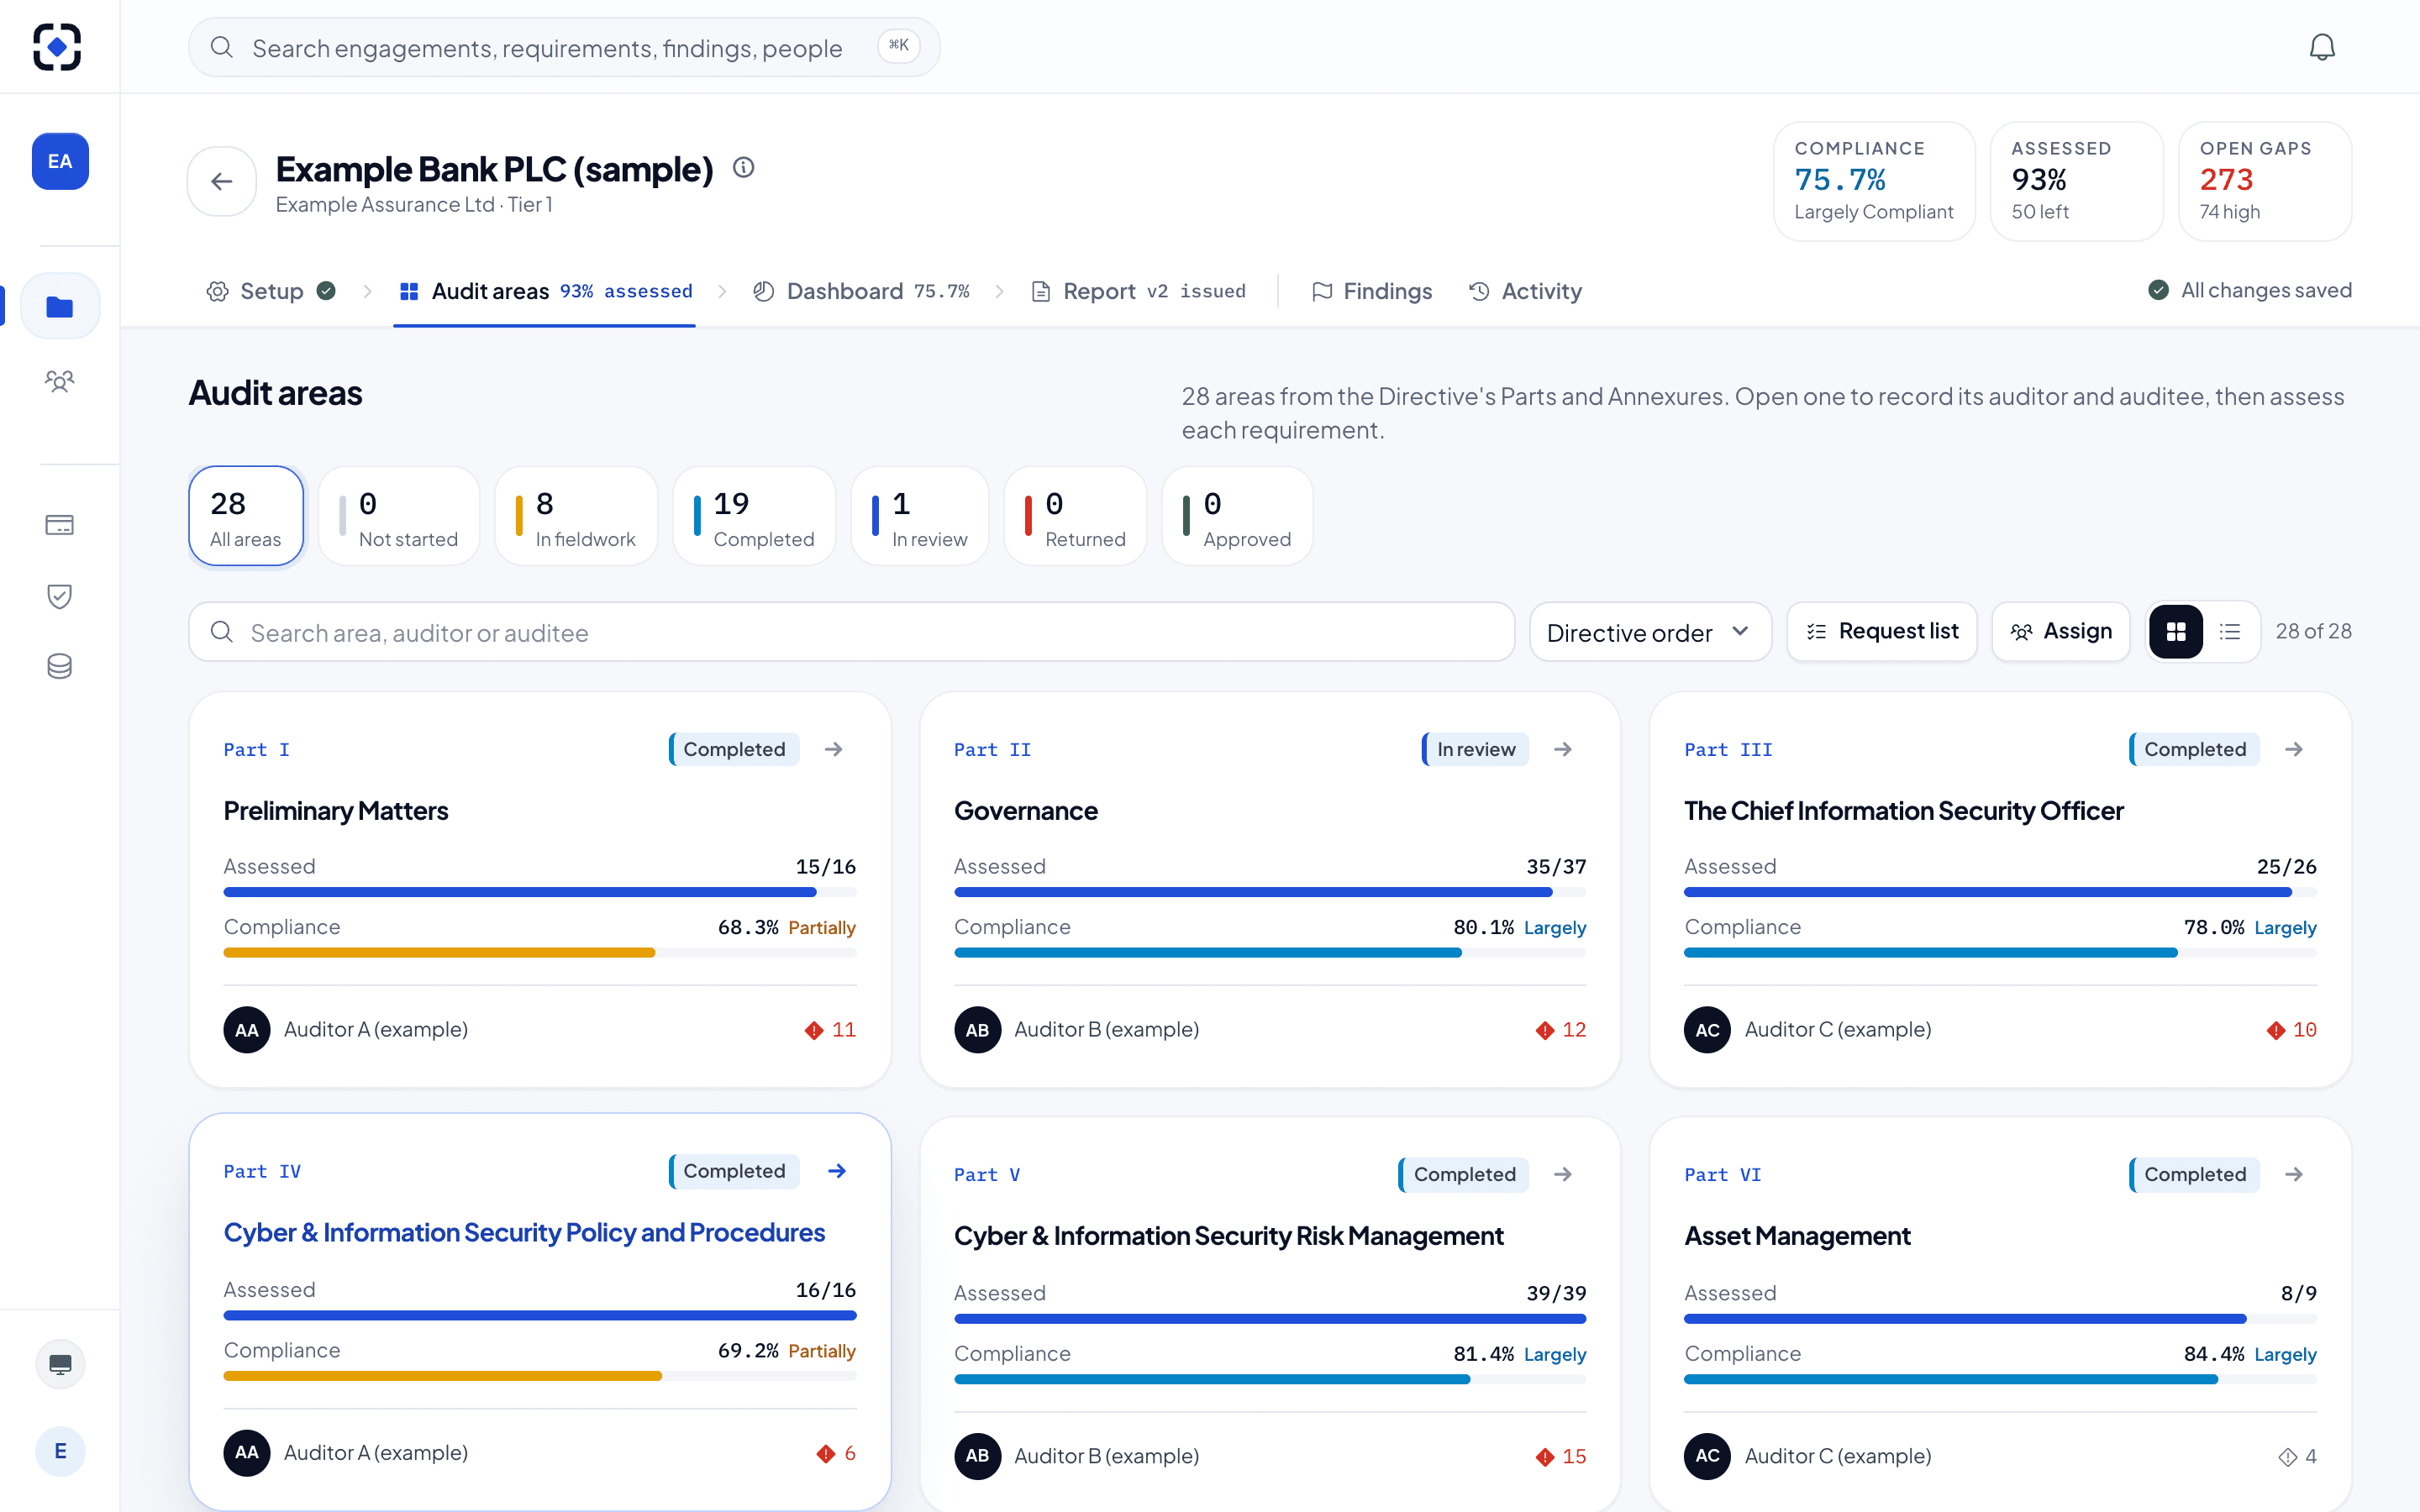Image resolution: width=2420 pixels, height=1512 pixels.
Task: Switch to list view
Action: [x=2230, y=631]
